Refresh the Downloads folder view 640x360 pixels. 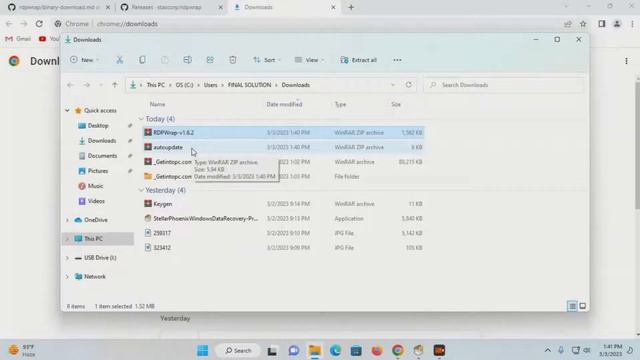pos(409,85)
